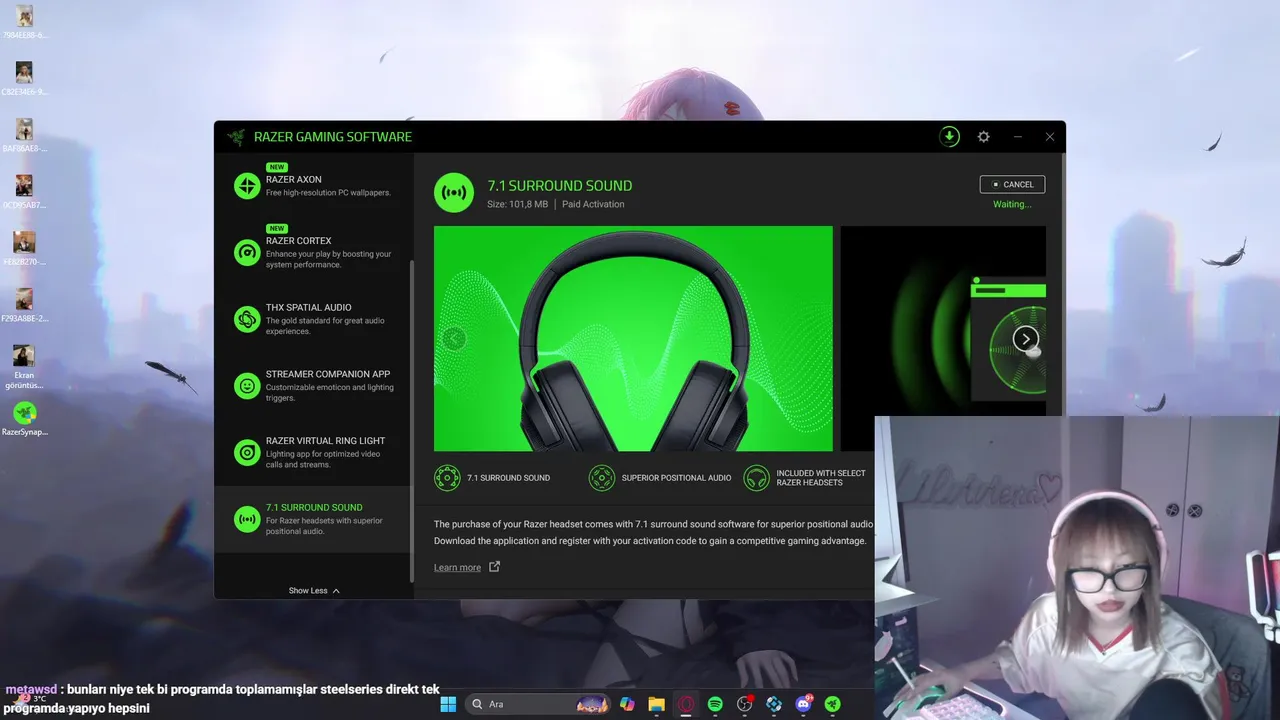The image size is (1280, 720).
Task: Click the headphones preview image
Action: click(633, 338)
